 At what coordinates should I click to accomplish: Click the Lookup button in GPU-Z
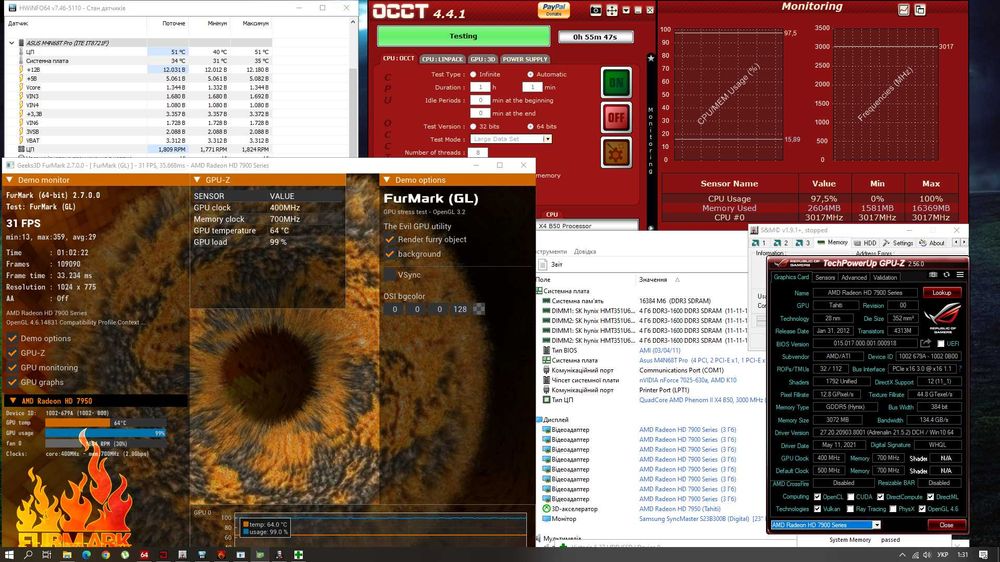[x=941, y=293]
